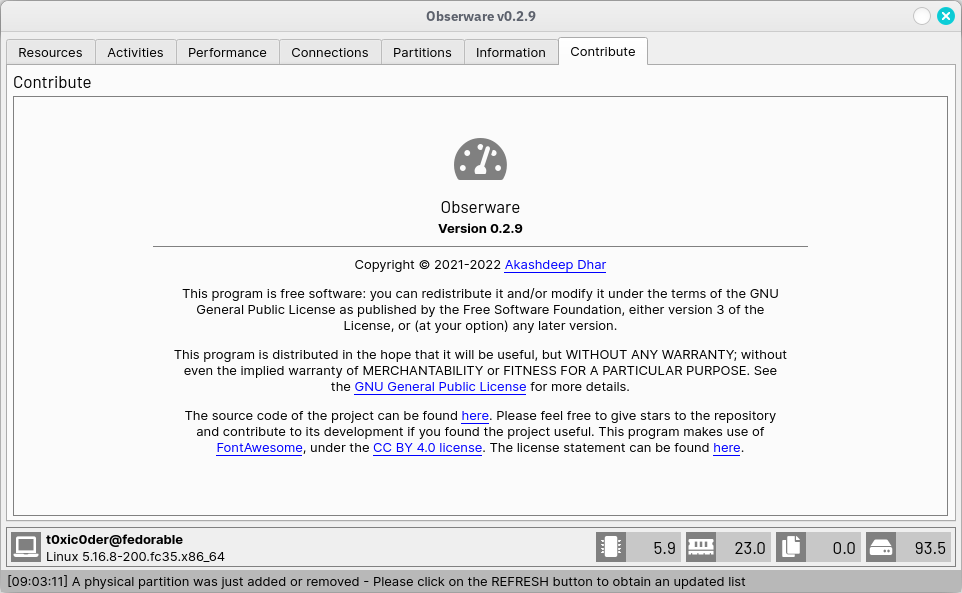Click the Obserware name below the logo
Viewport: 962px width, 593px height.
point(480,207)
